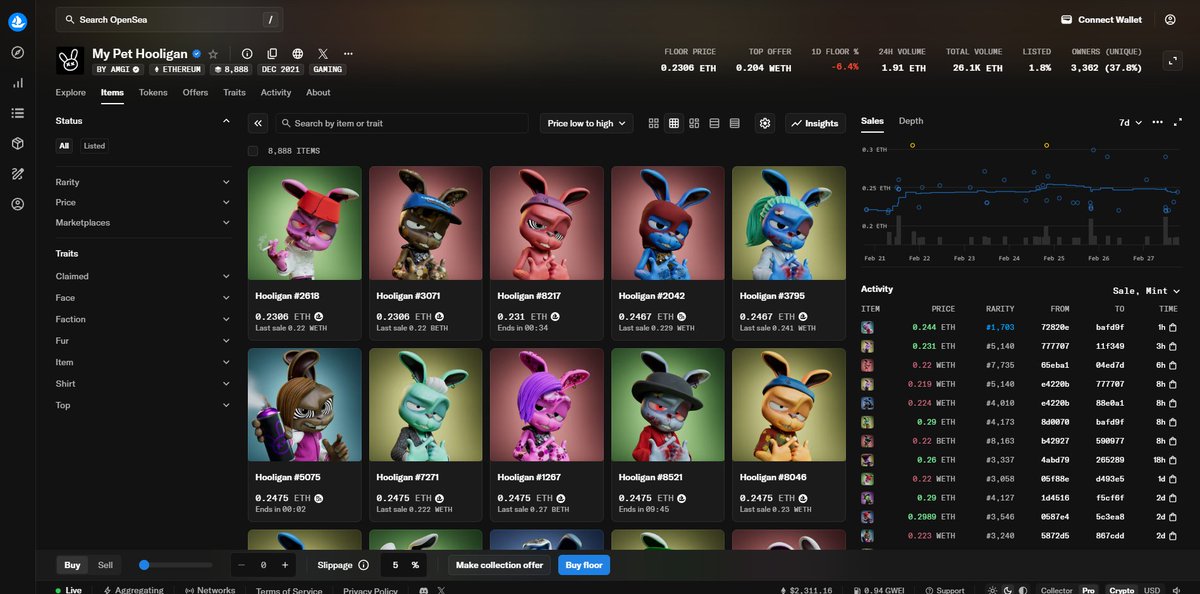Open the account avatar icon at top right
The width and height of the screenshot is (1200, 594).
click(x=1170, y=19)
